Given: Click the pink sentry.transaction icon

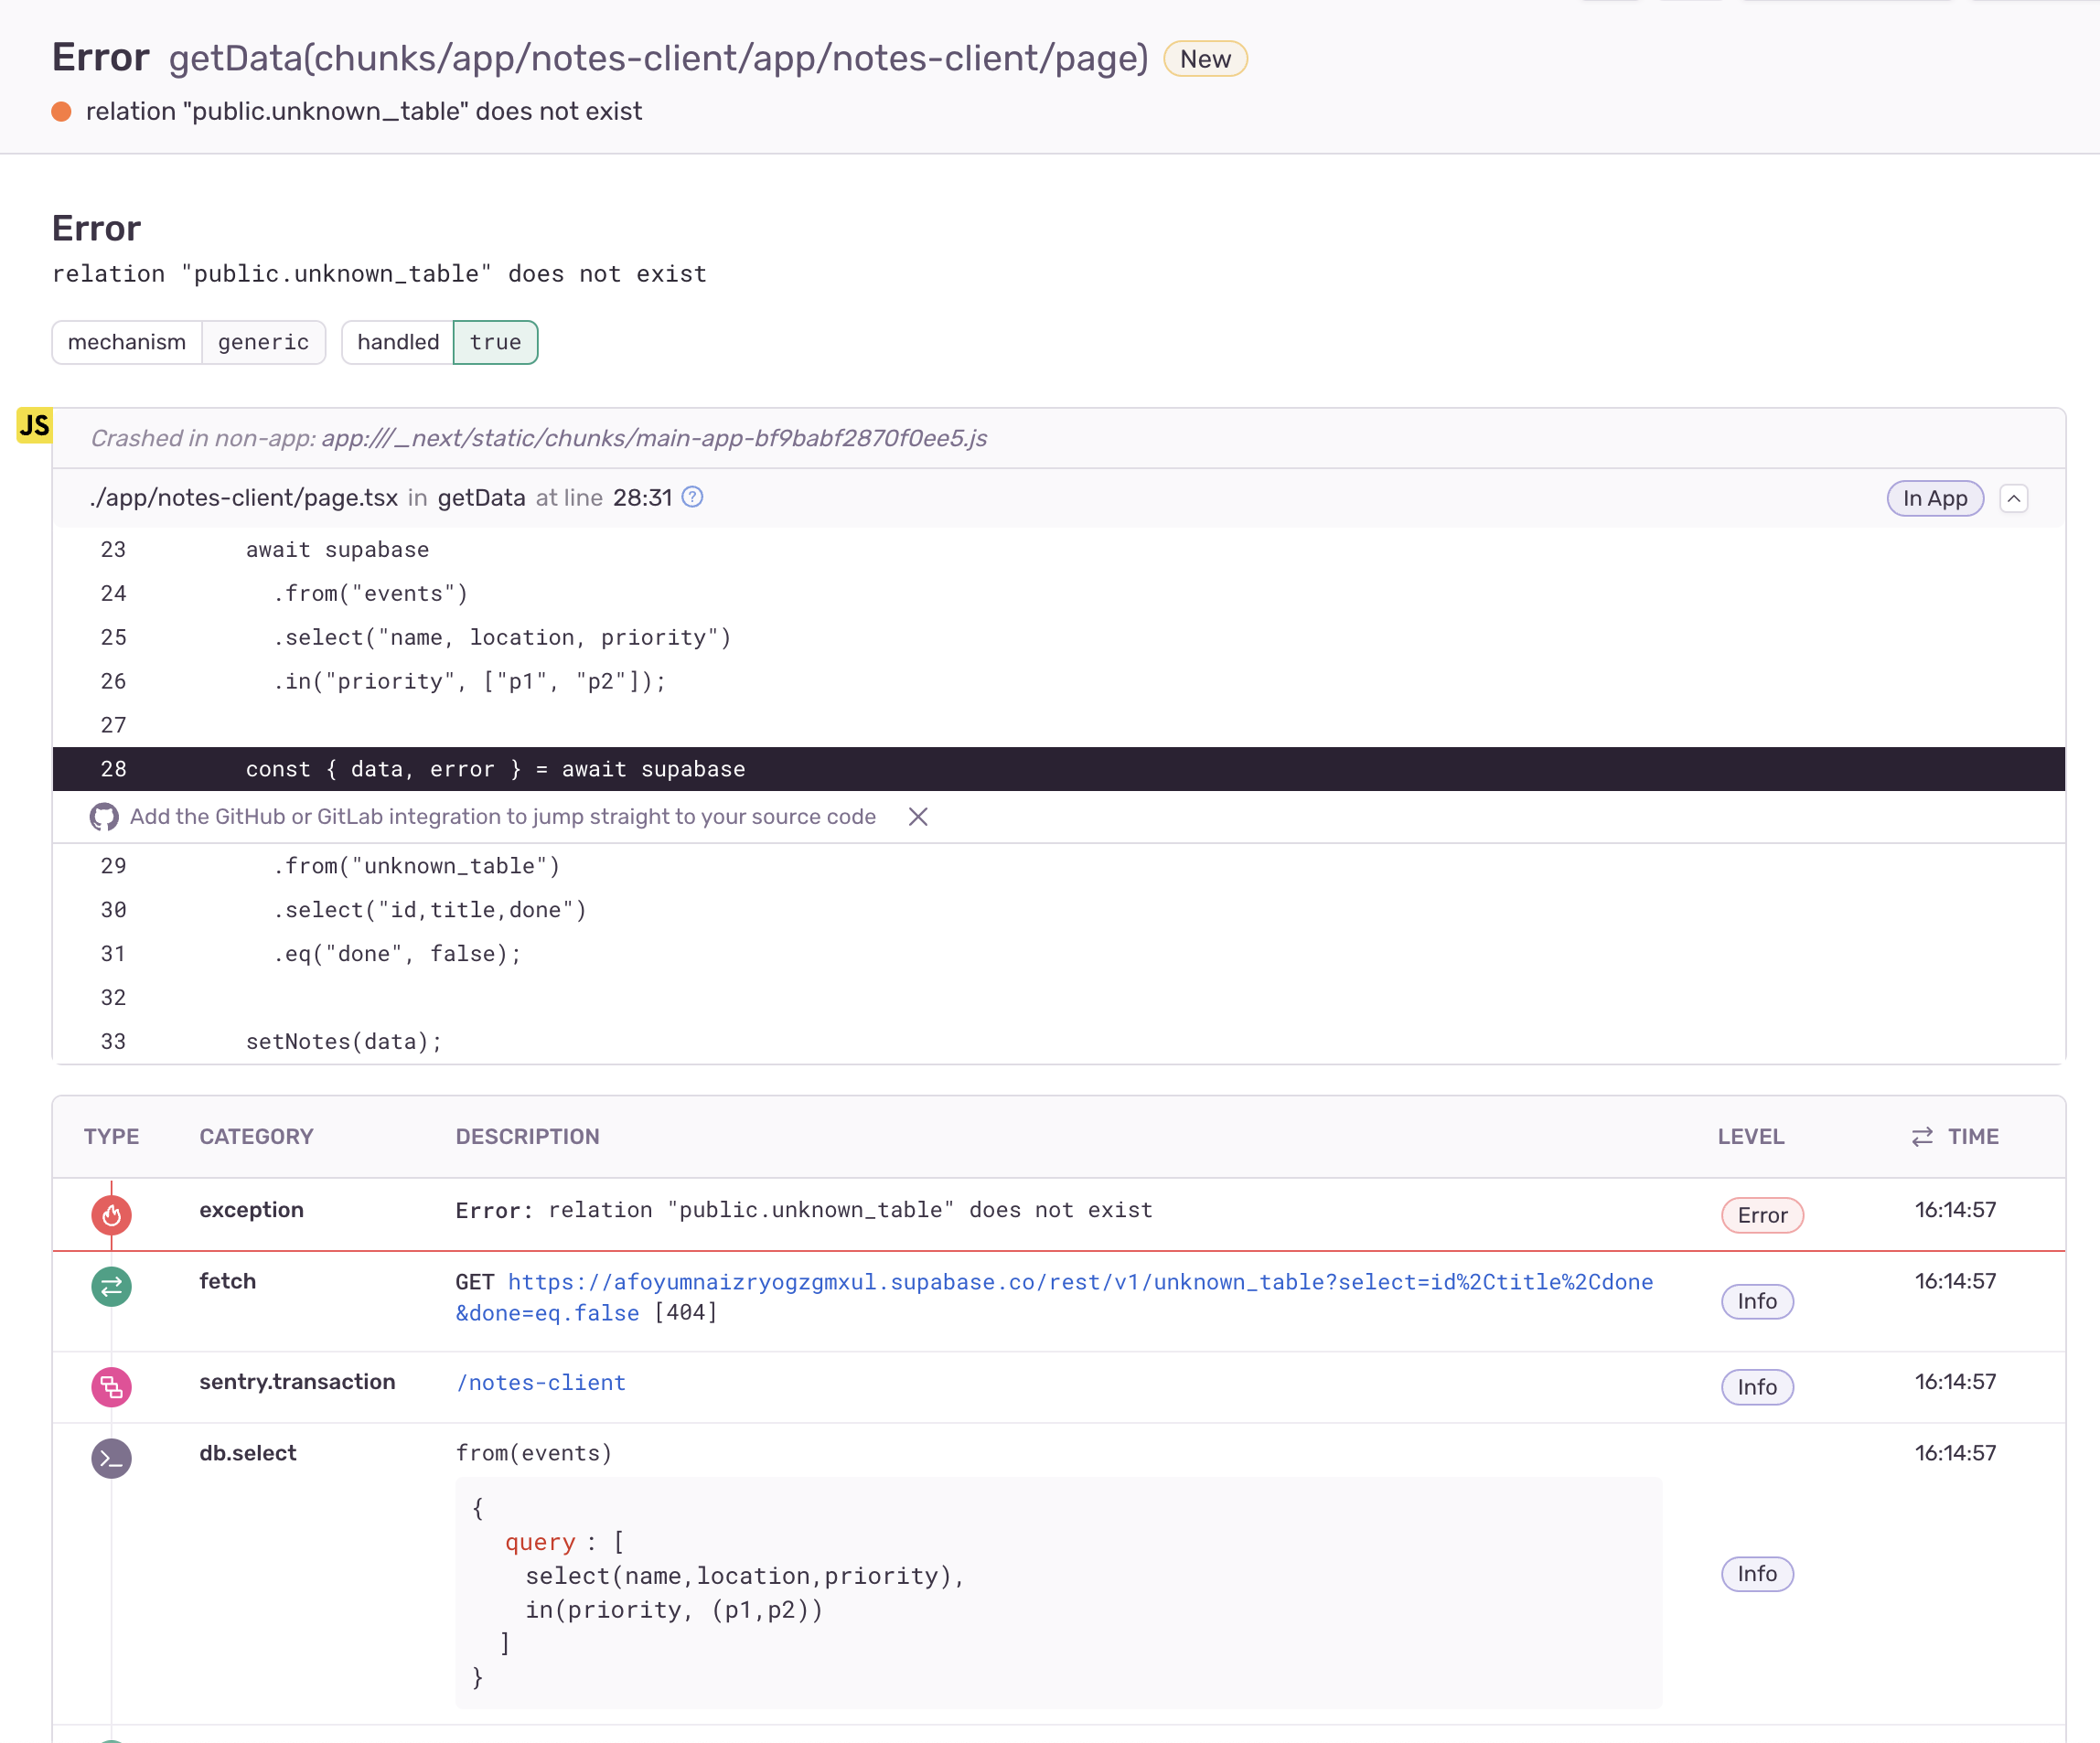Looking at the screenshot, I should (x=111, y=1387).
